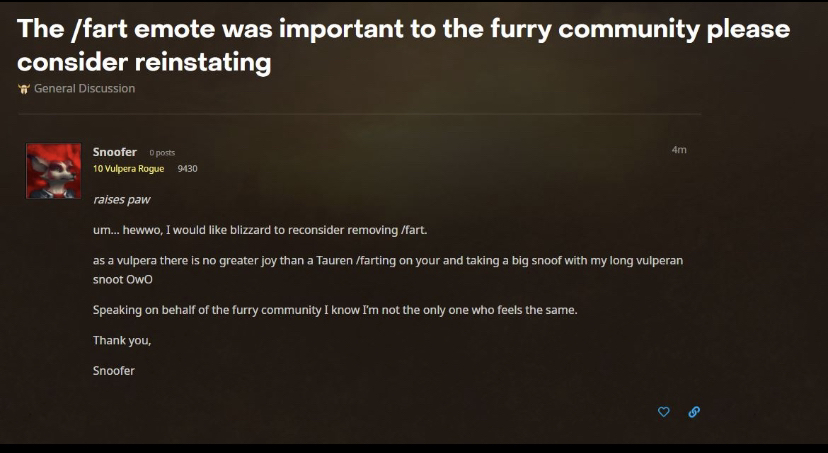Click the "Speaking on behalf" sentence
Viewport: 828px width, 453px height.
coord(334,310)
